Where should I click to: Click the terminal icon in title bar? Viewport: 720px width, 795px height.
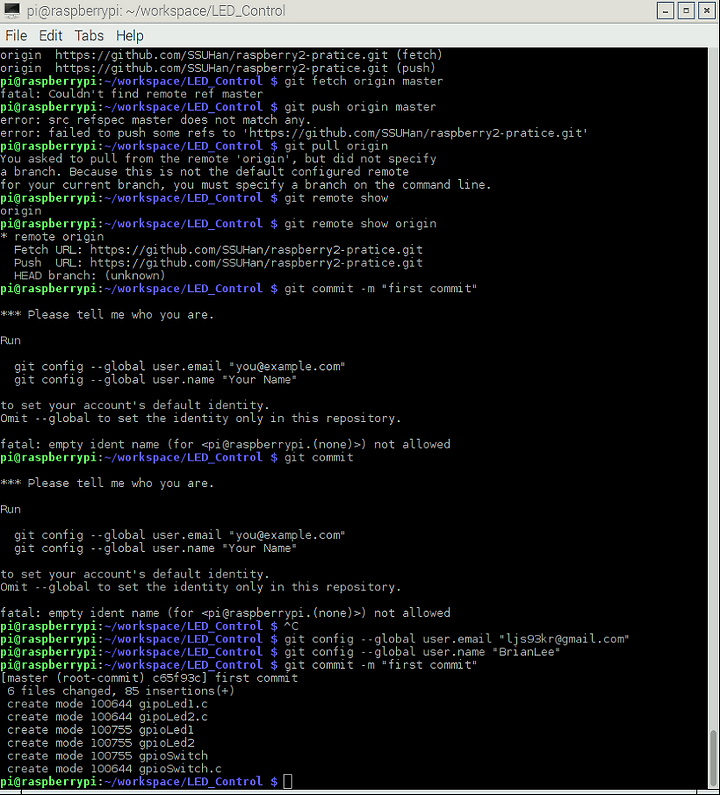tap(12, 10)
